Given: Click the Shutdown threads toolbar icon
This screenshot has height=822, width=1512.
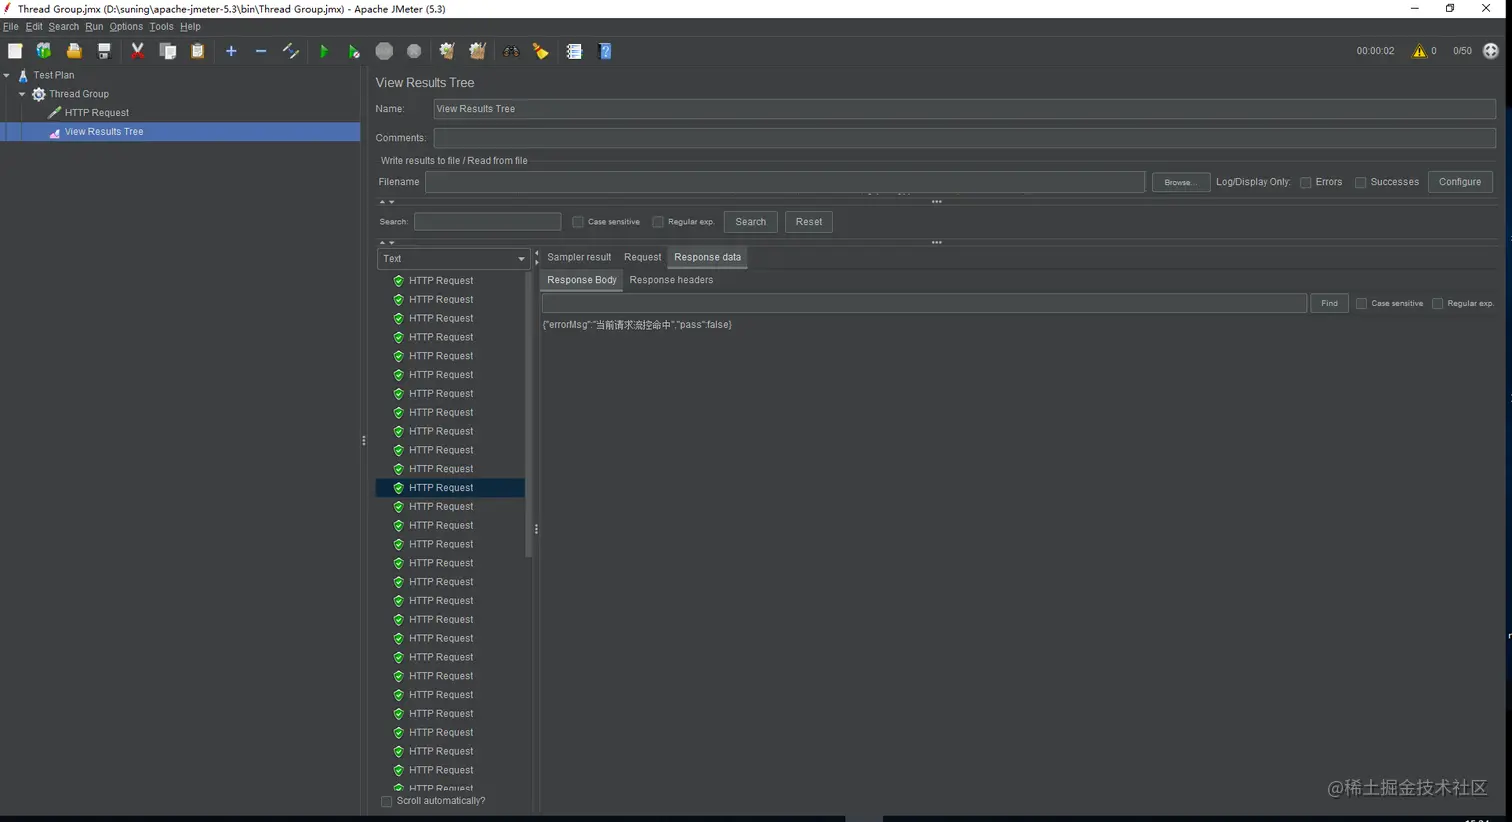Looking at the screenshot, I should (x=414, y=51).
